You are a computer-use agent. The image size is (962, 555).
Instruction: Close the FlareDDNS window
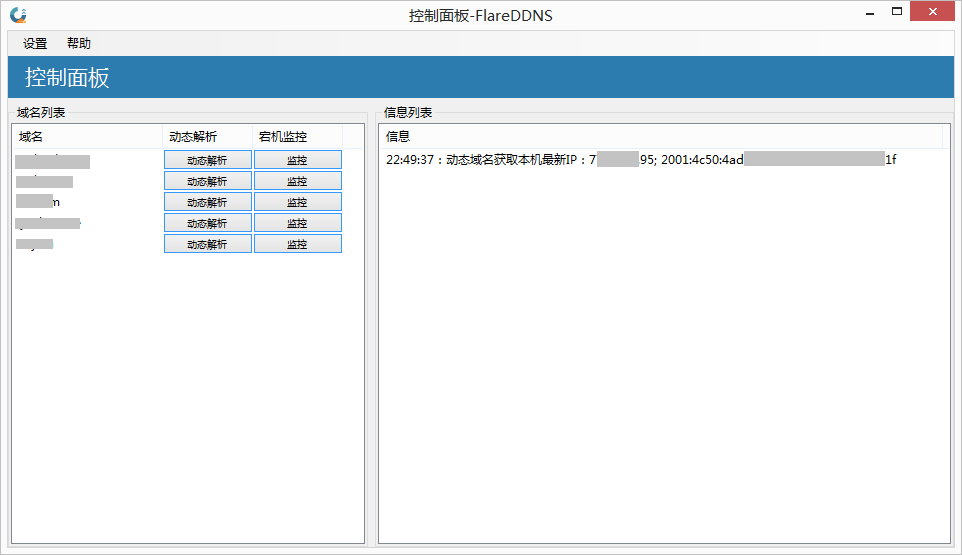click(933, 12)
